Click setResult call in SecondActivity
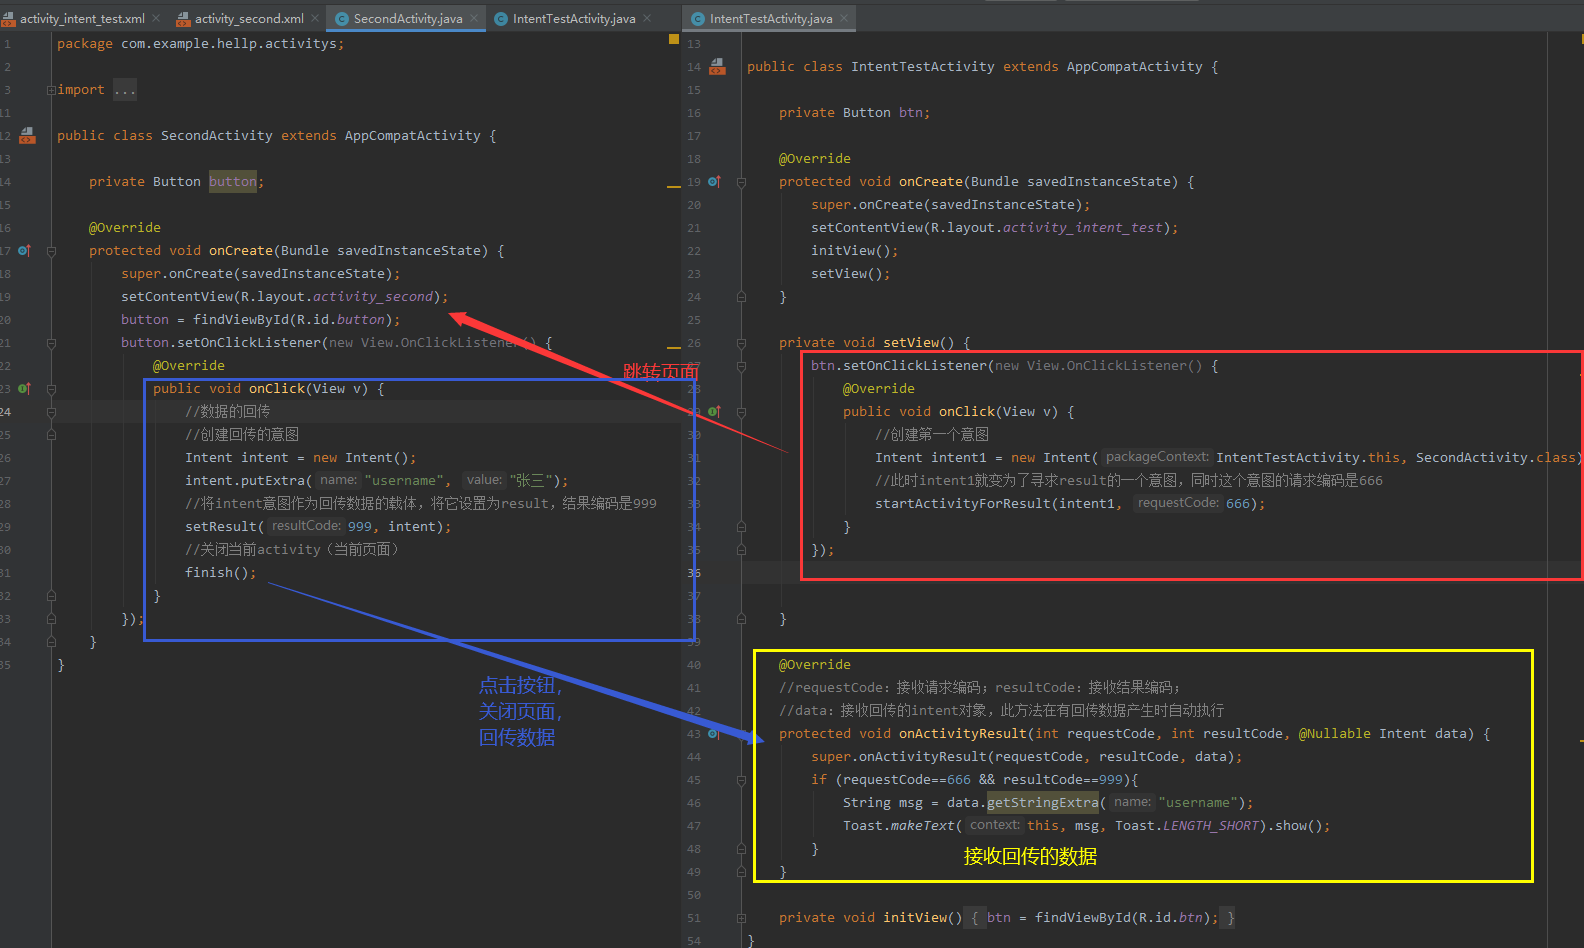Image resolution: width=1584 pixels, height=948 pixels. click(x=318, y=527)
